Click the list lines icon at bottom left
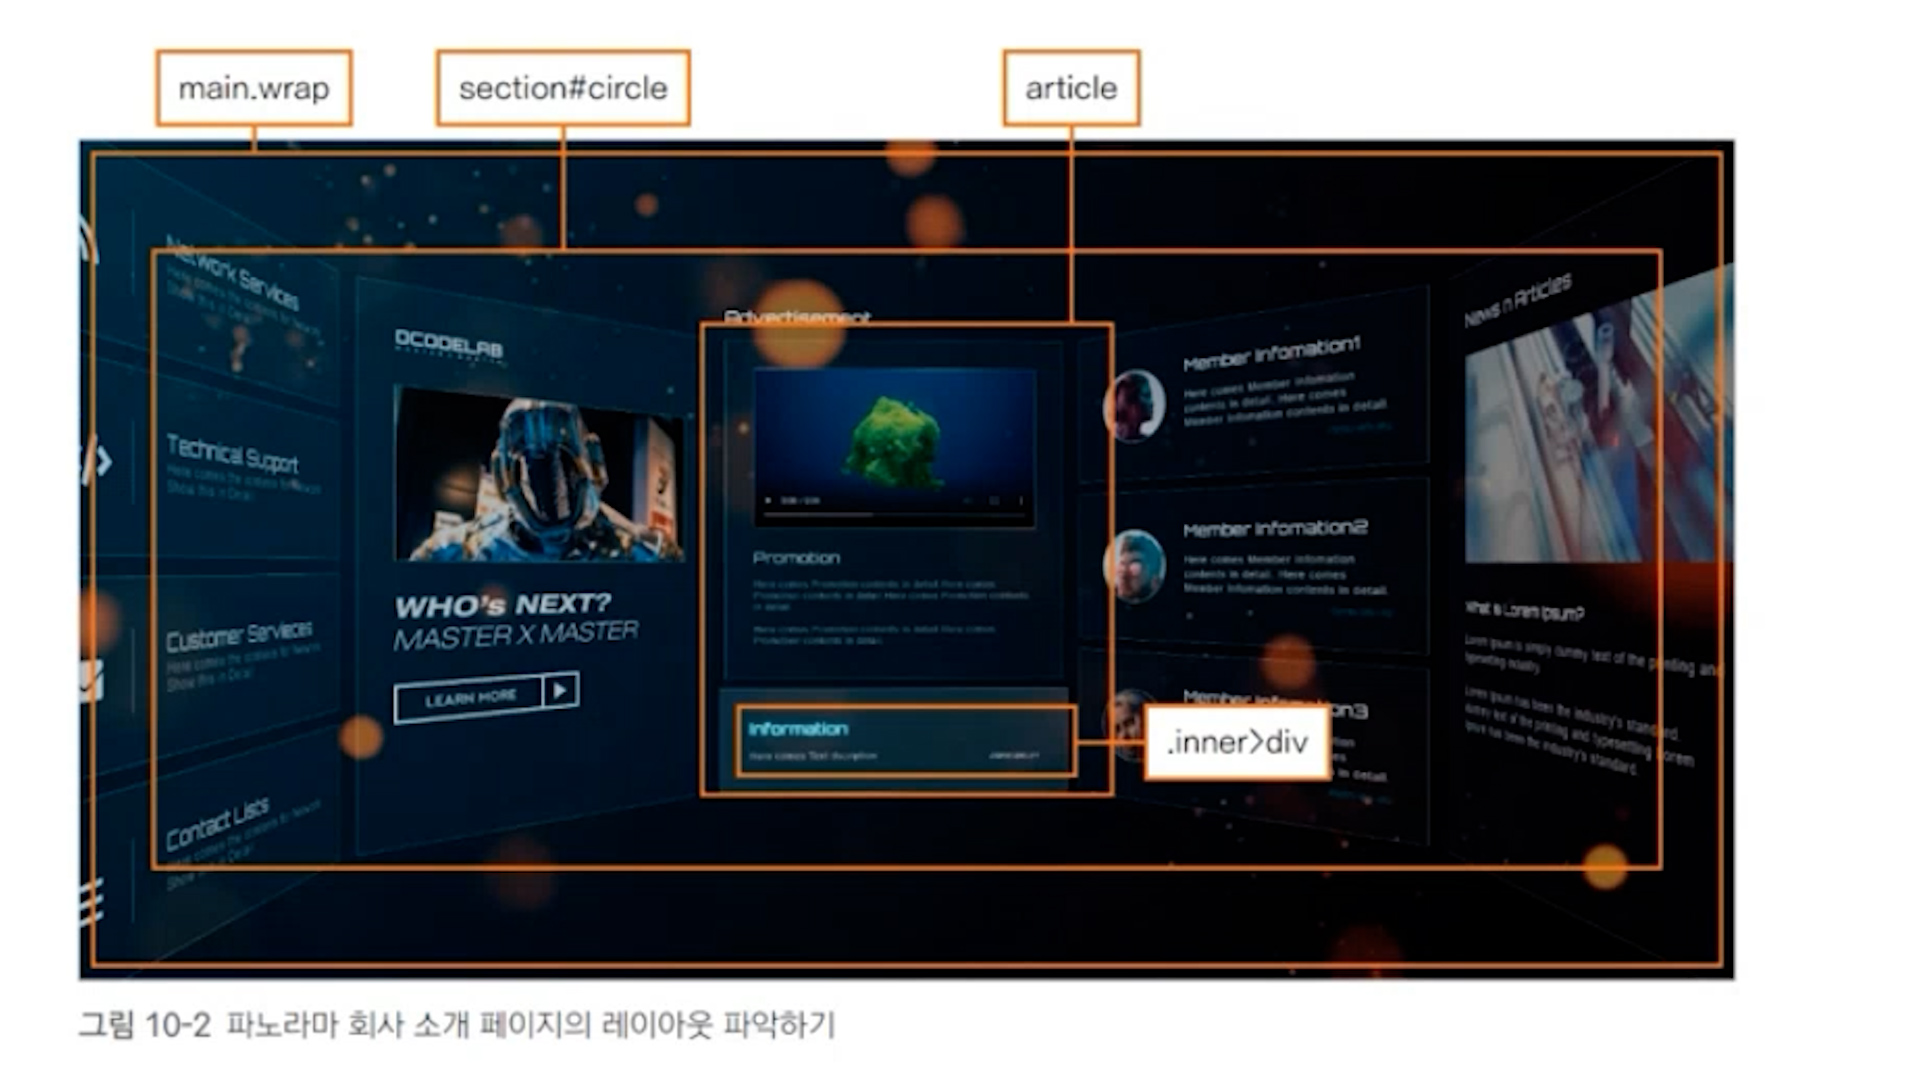This screenshot has height=1080, width=1920. 91,902
